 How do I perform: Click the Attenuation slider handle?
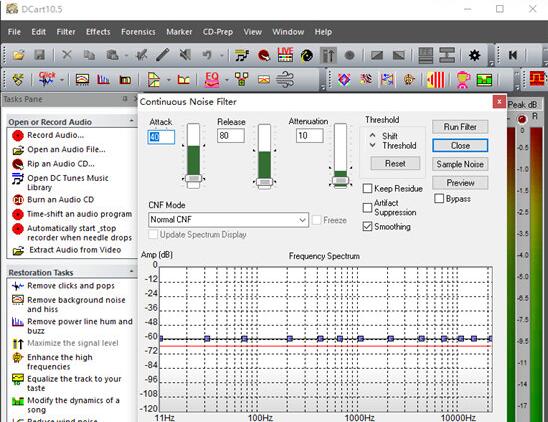click(340, 181)
